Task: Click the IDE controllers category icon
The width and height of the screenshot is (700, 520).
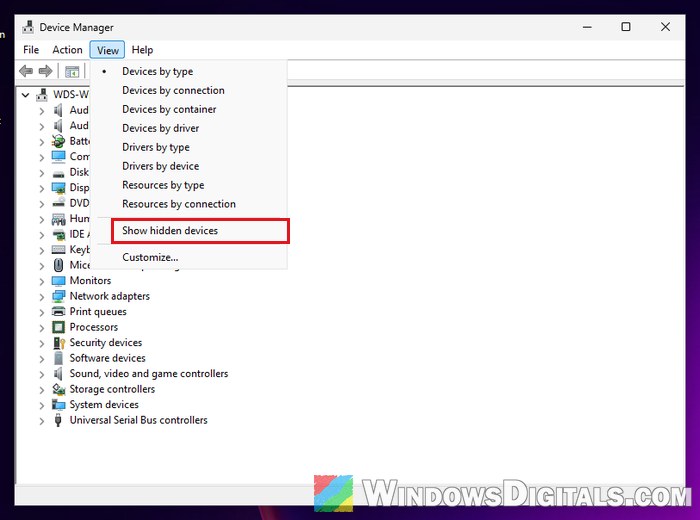Action: [x=58, y=234]
